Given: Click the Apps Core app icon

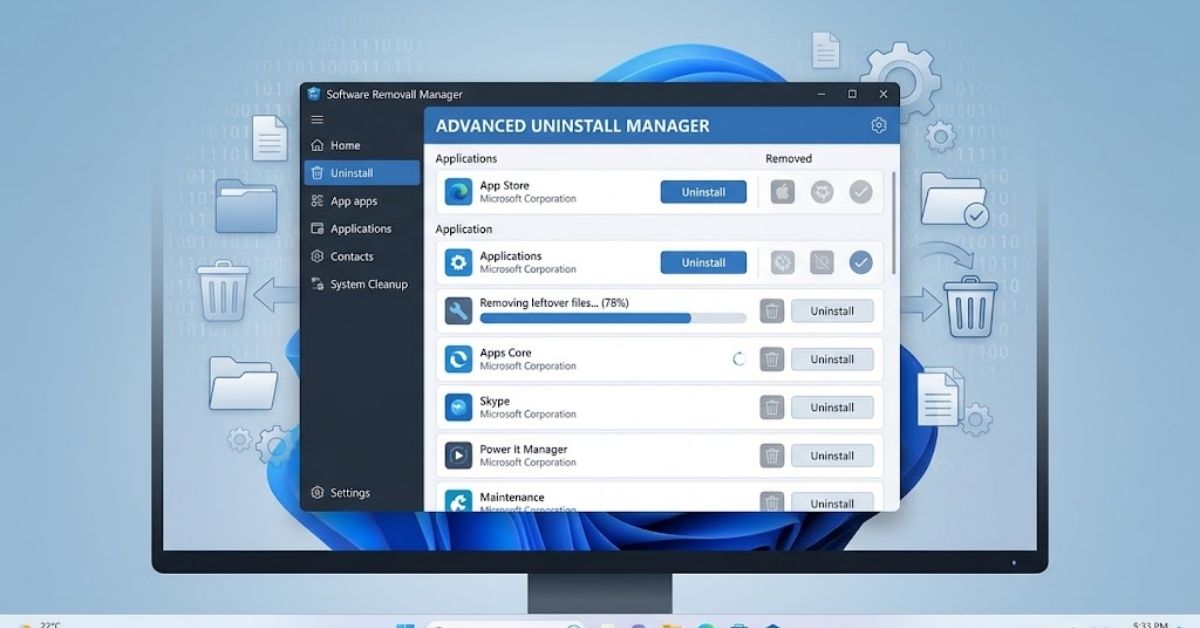Looking at the screenshot, I should [x=459, y=359].
